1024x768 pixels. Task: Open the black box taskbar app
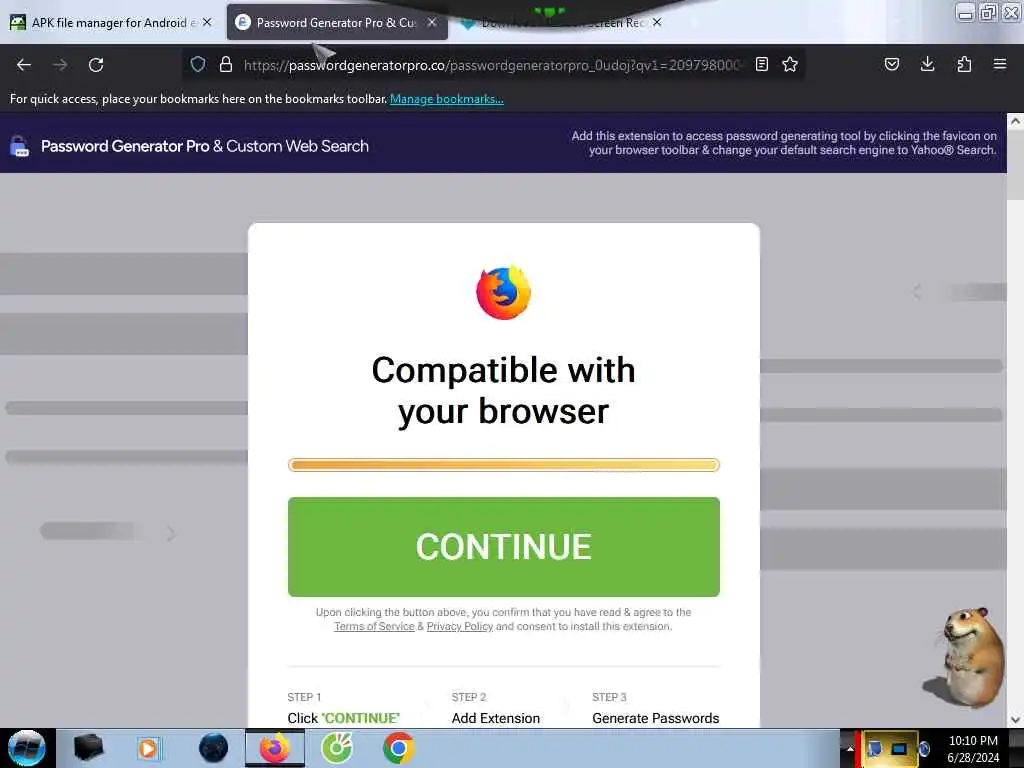click(x=89, y=748)
